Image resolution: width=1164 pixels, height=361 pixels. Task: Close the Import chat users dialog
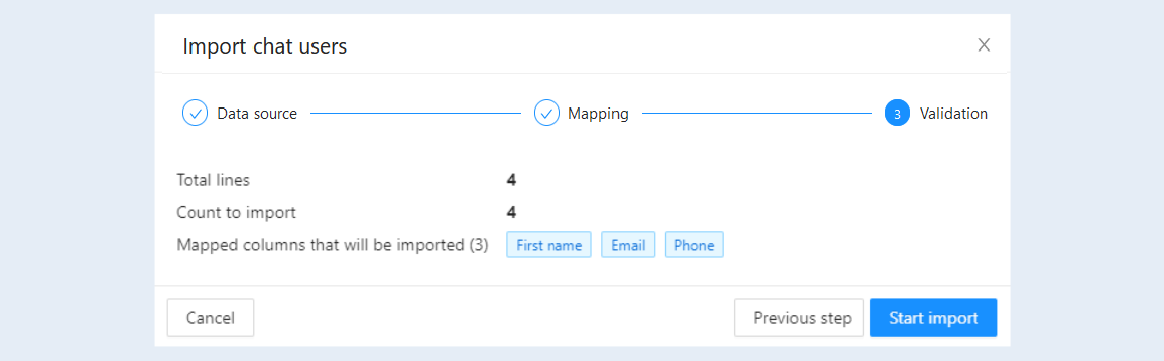[x=984, y=45]
